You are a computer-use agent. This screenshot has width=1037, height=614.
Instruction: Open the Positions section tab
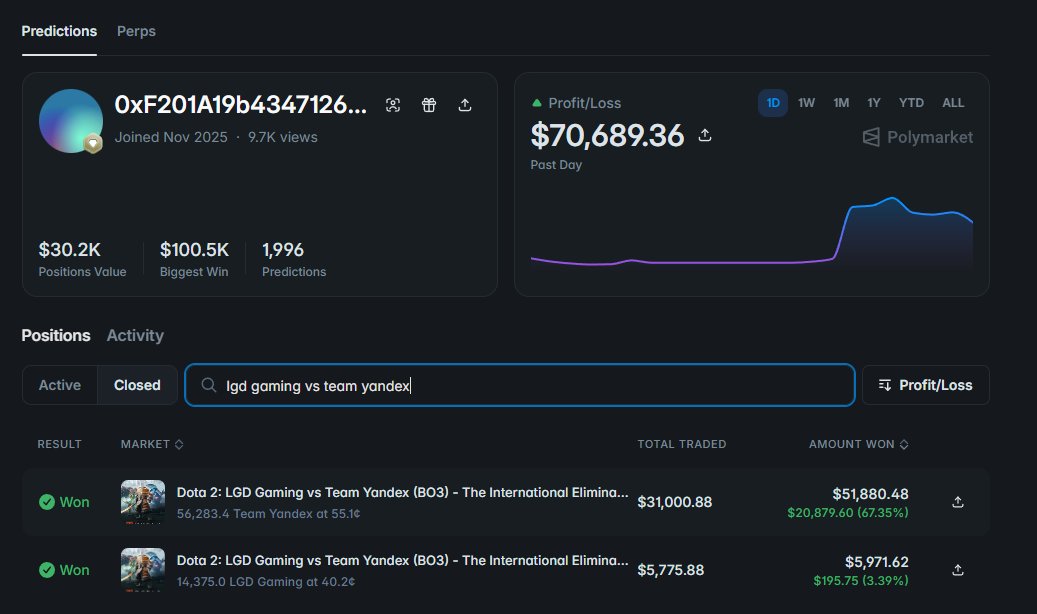[56, 335]
